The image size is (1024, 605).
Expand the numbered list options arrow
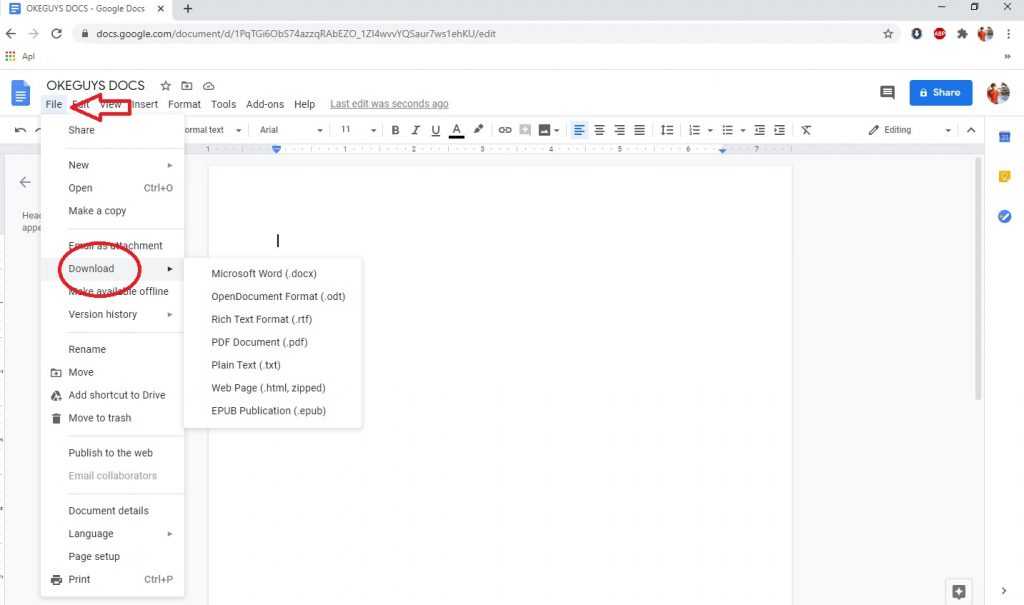pos(710,130)
